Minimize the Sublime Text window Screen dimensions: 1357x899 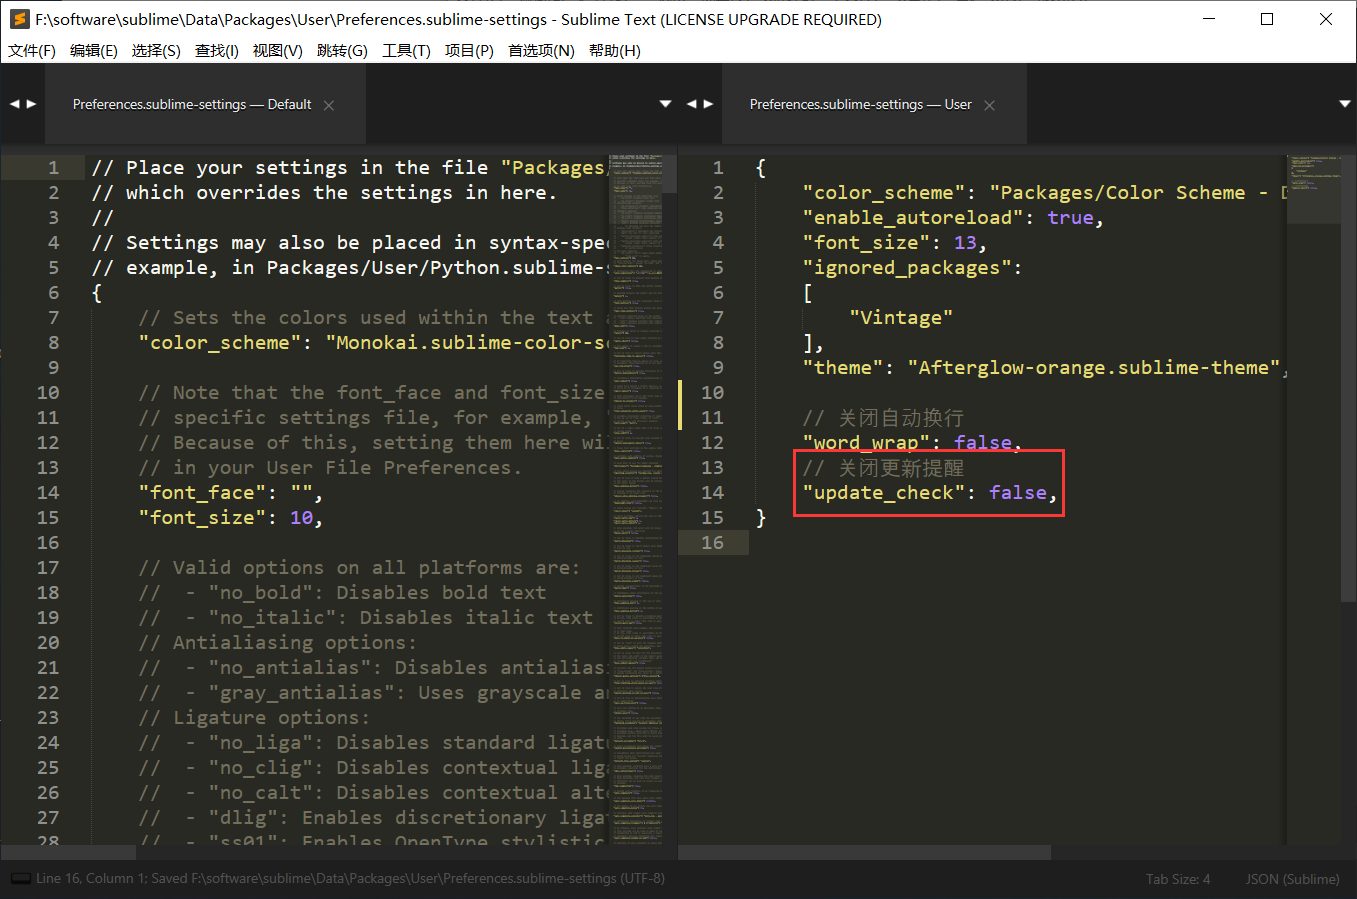click(1209, 19)
